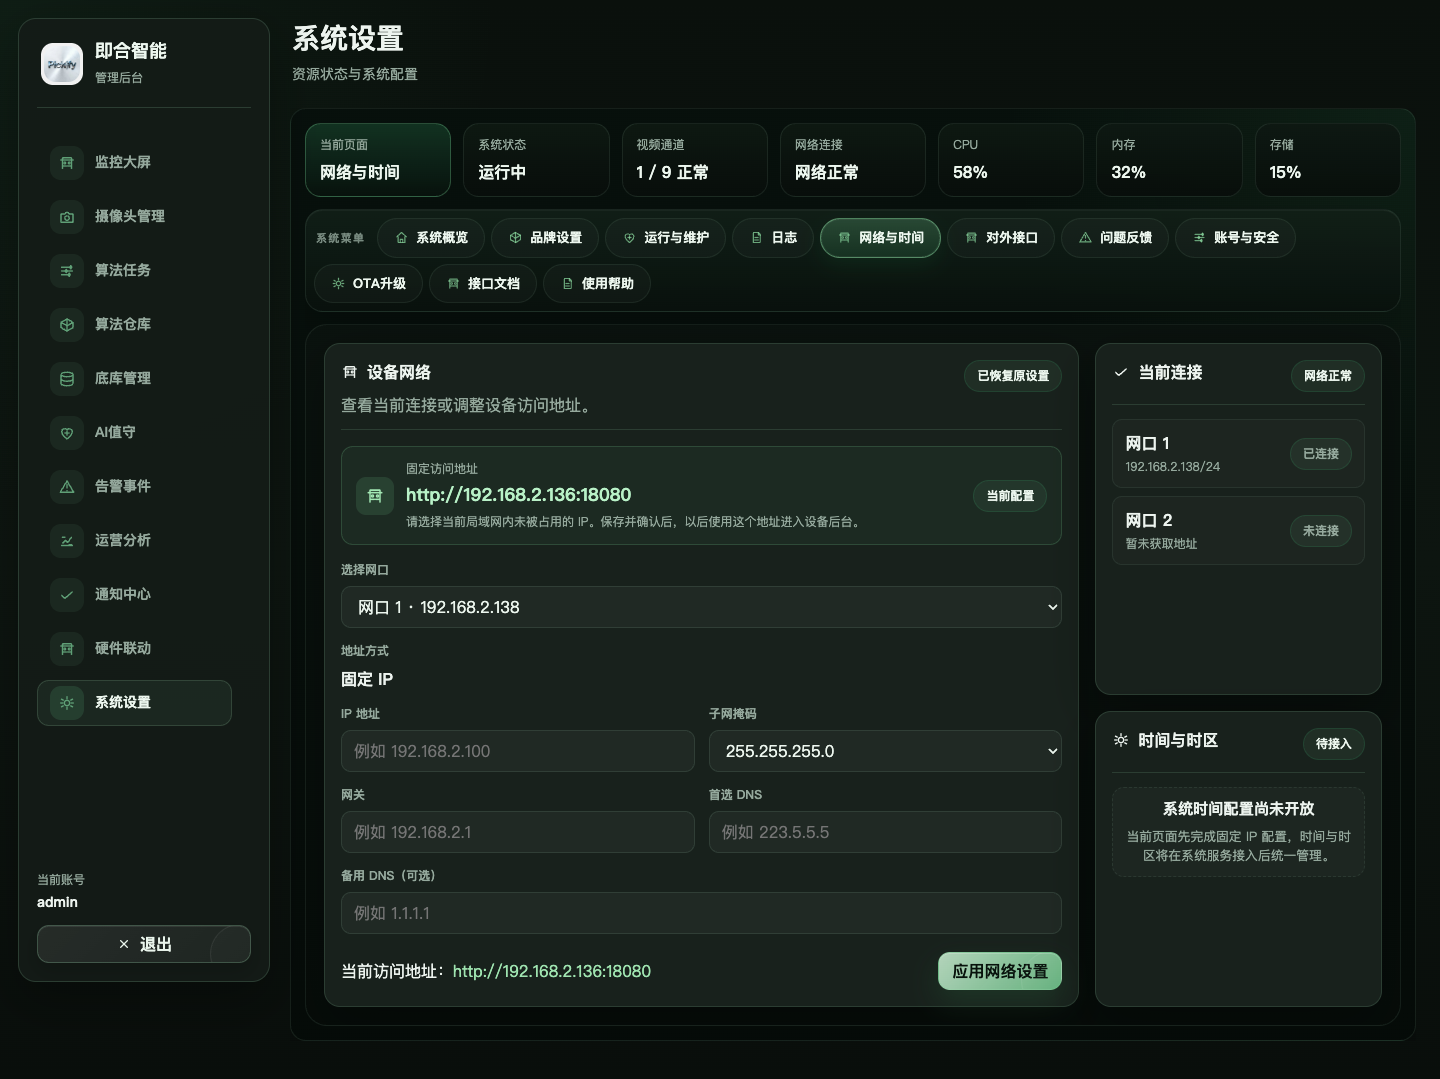
Task: Go to the OTA升级 tab
Action: pos(368,284)
